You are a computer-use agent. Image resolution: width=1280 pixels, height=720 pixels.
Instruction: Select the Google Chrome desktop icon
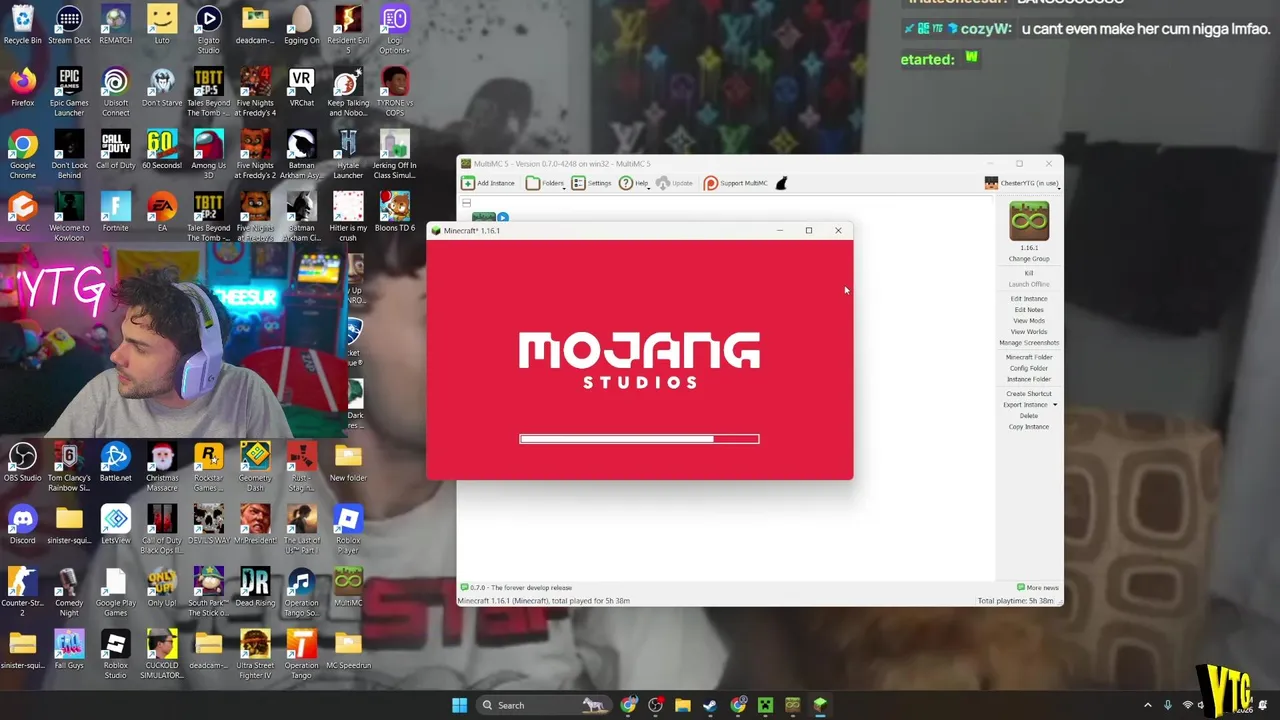[22, 155]
